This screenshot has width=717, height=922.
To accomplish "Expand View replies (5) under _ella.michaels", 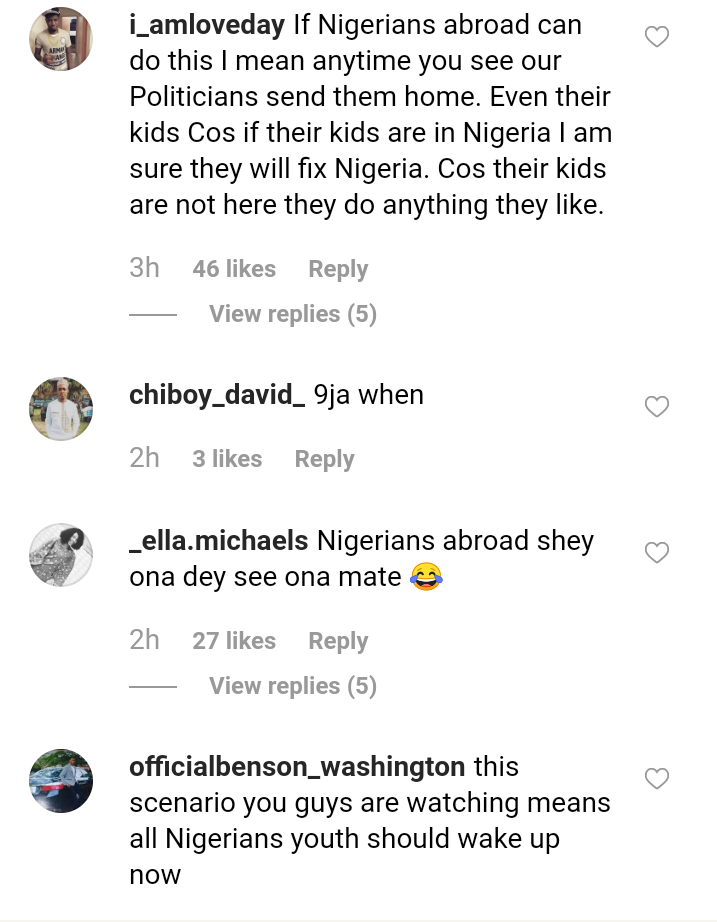I will point(292,686).
